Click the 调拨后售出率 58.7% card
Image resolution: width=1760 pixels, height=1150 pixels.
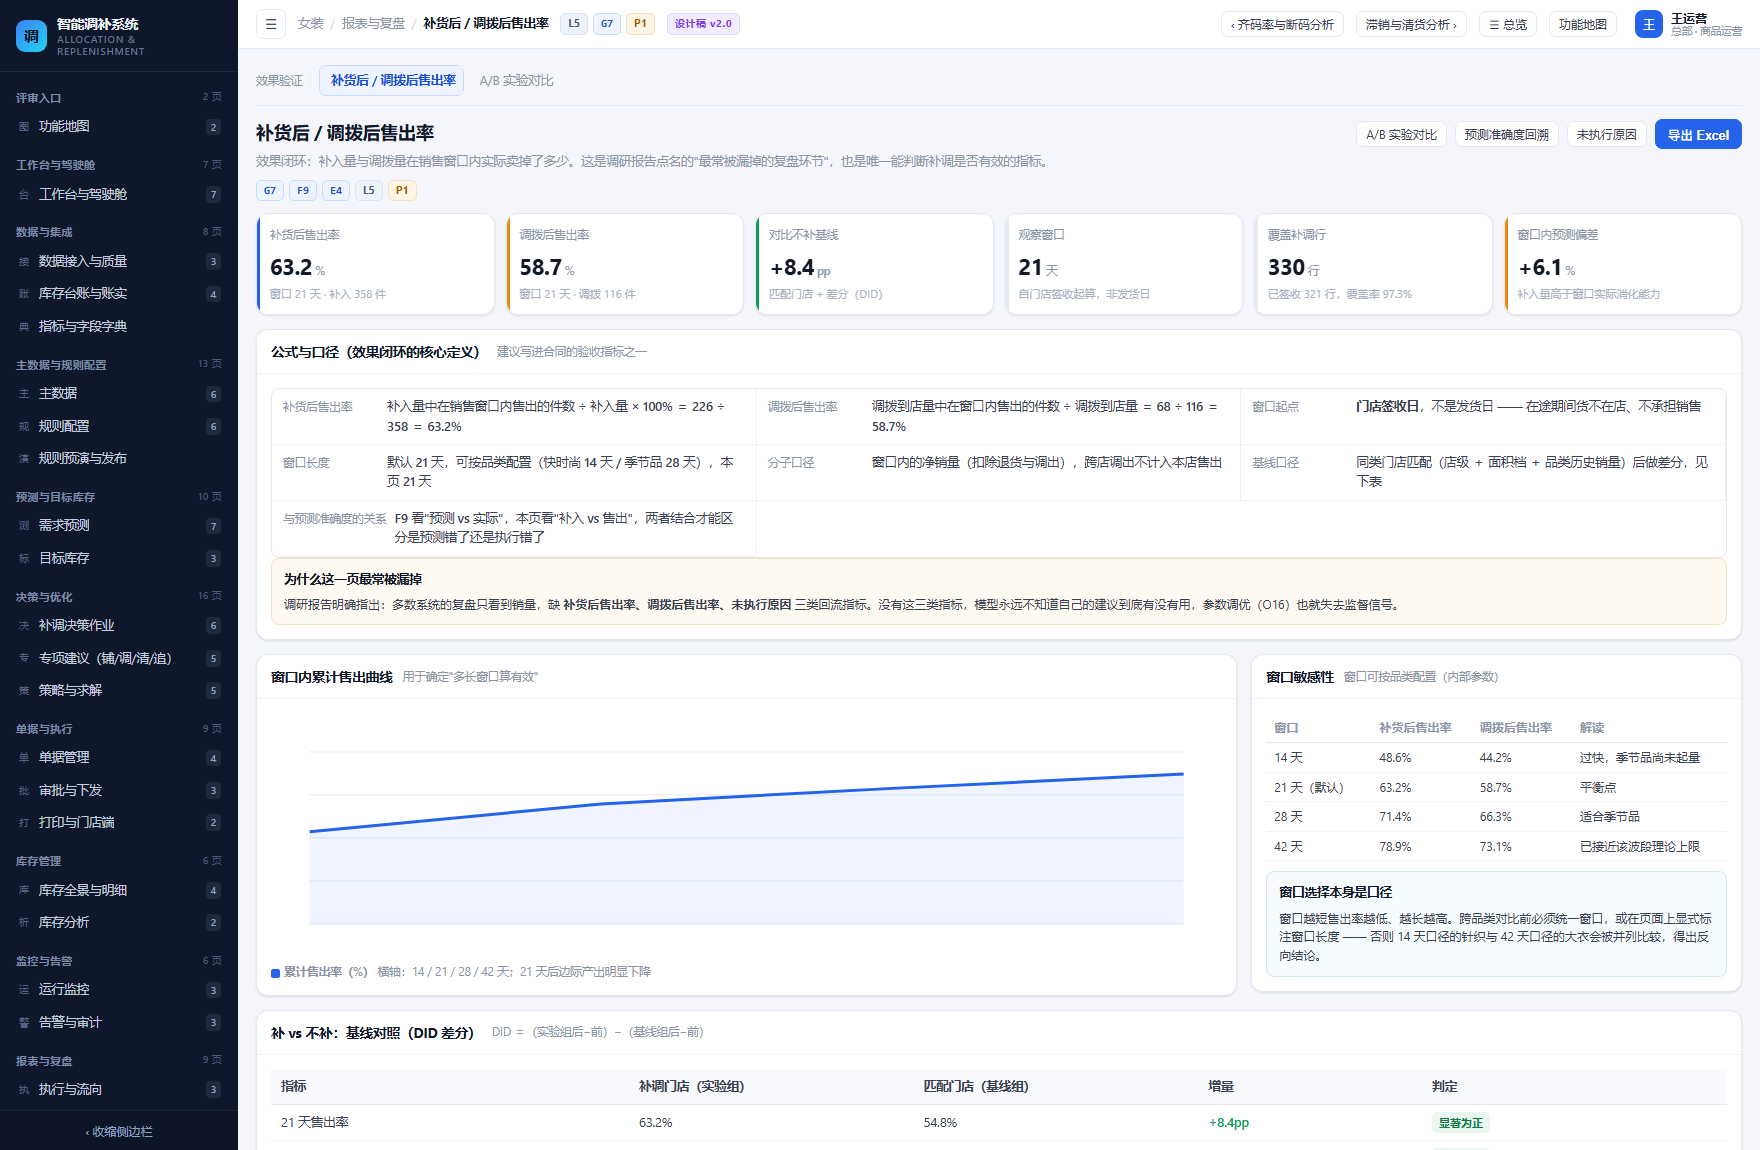pos(625,264)
